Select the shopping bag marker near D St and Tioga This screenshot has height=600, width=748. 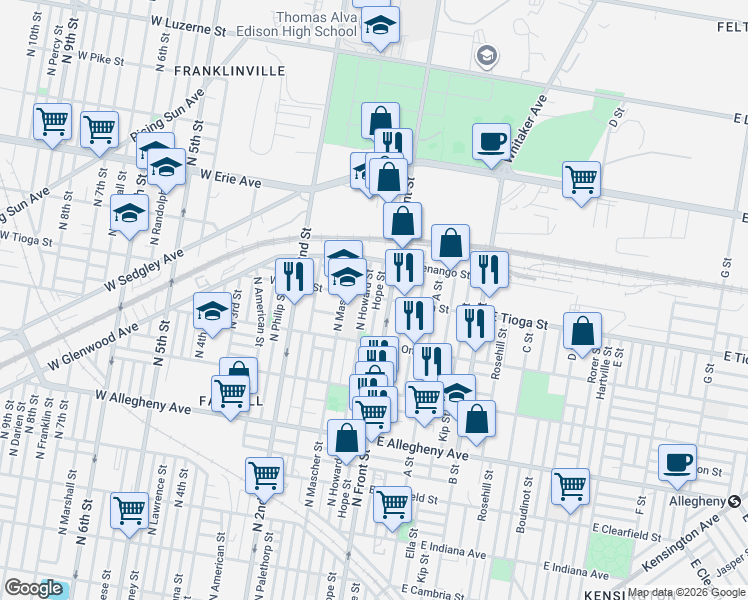[582, 331]
